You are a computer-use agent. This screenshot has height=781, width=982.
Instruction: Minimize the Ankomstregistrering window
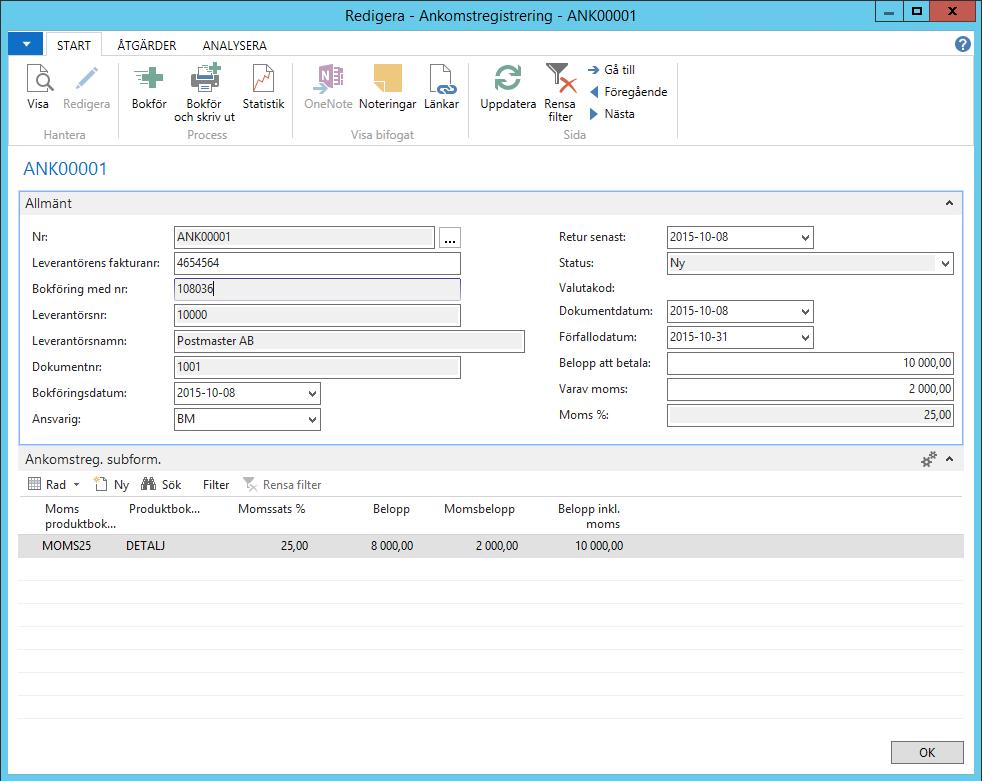(889, 11)
